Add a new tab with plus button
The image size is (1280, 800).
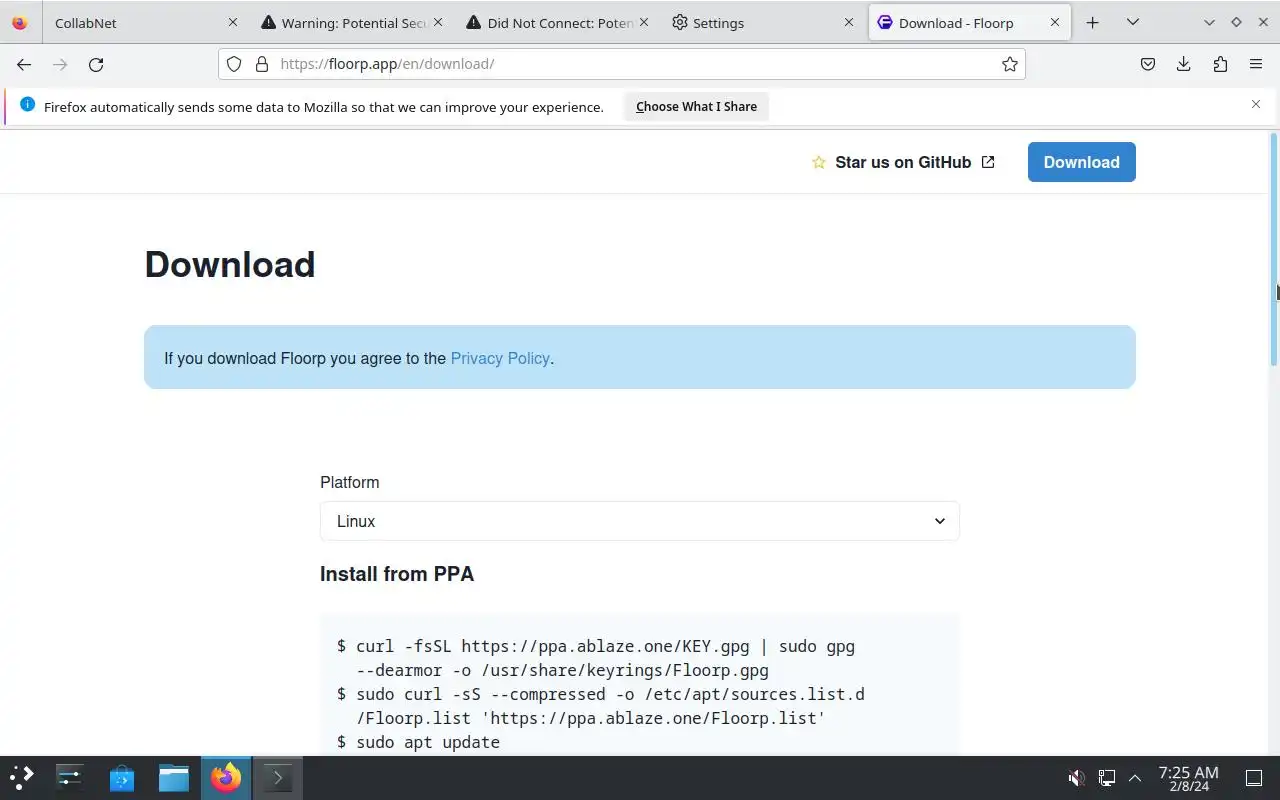coord(1092,22)
